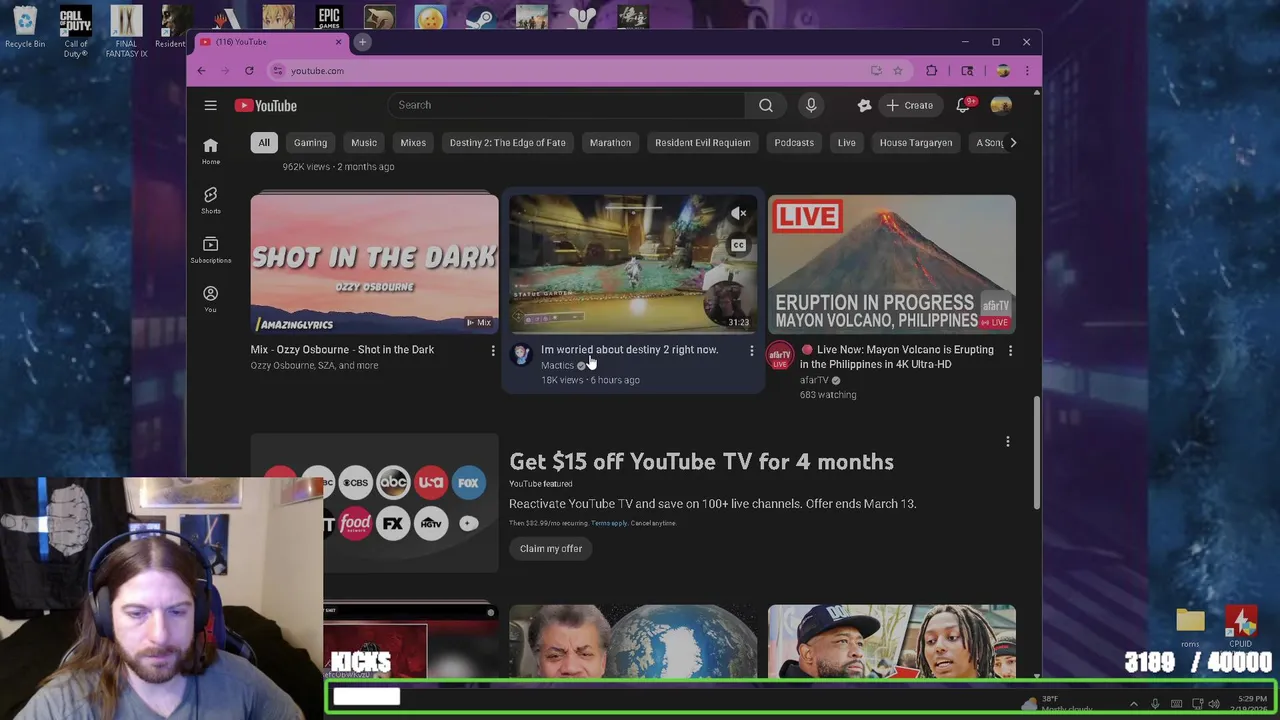Click the Mactics channel avatar

click(x=521, y=354)
